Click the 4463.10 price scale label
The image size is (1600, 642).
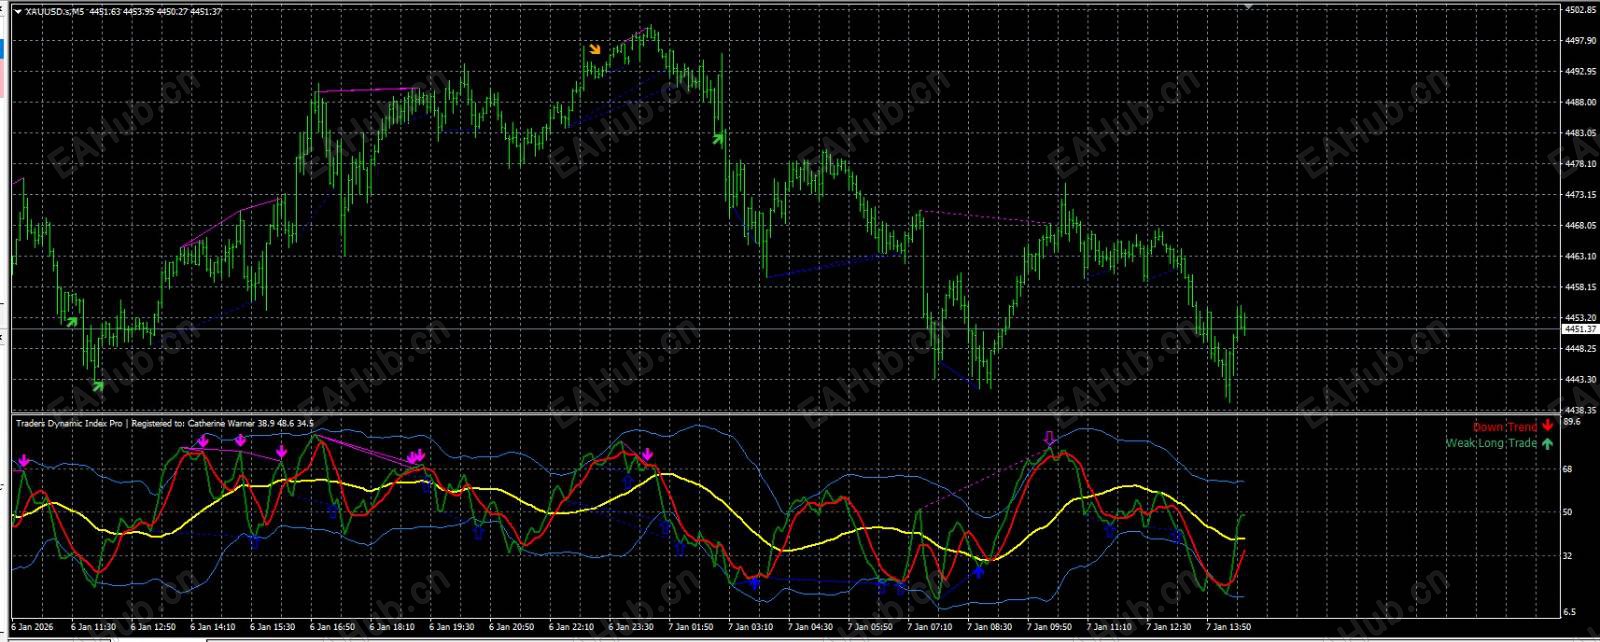pos(1580,256)
